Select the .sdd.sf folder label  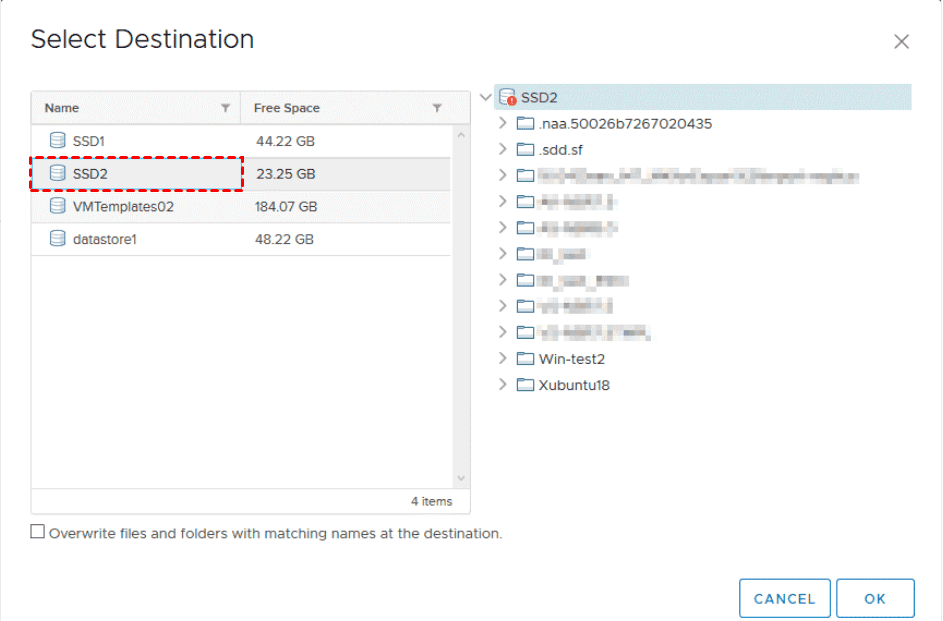(x=561, y=150)
